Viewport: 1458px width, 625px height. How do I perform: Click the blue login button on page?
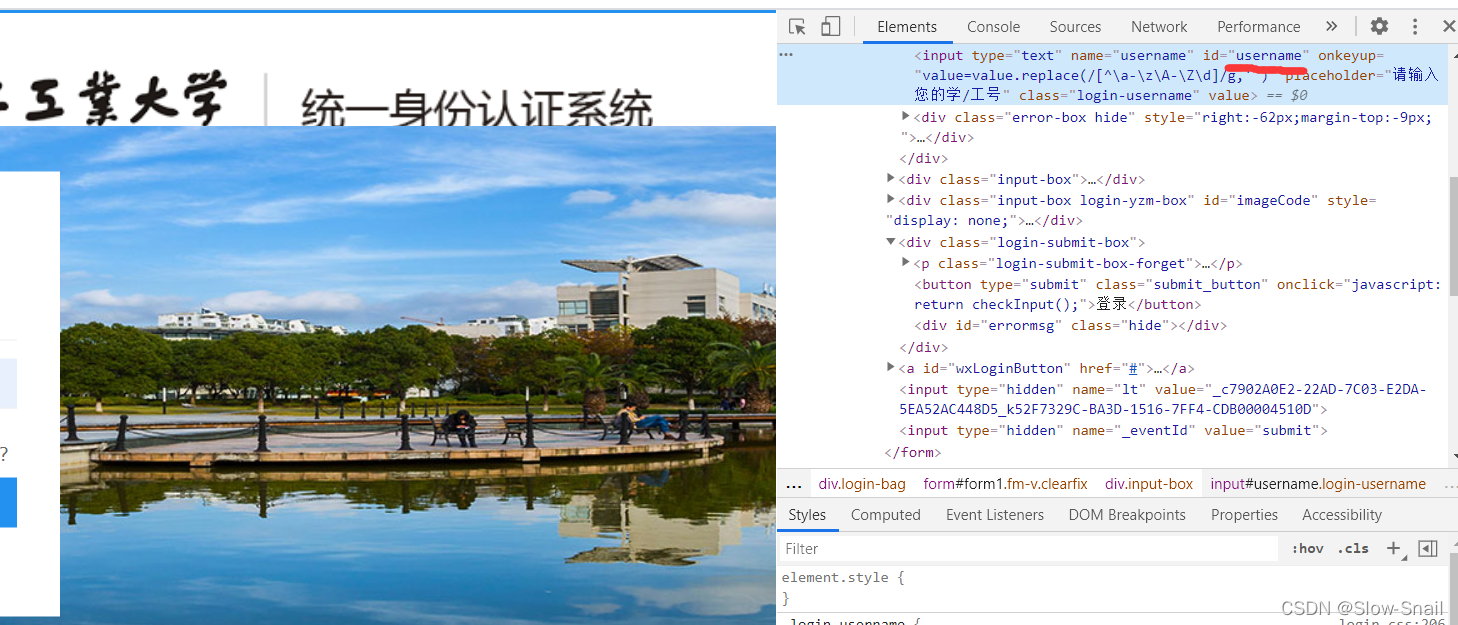pyautogui.click(x=8, y=502)
